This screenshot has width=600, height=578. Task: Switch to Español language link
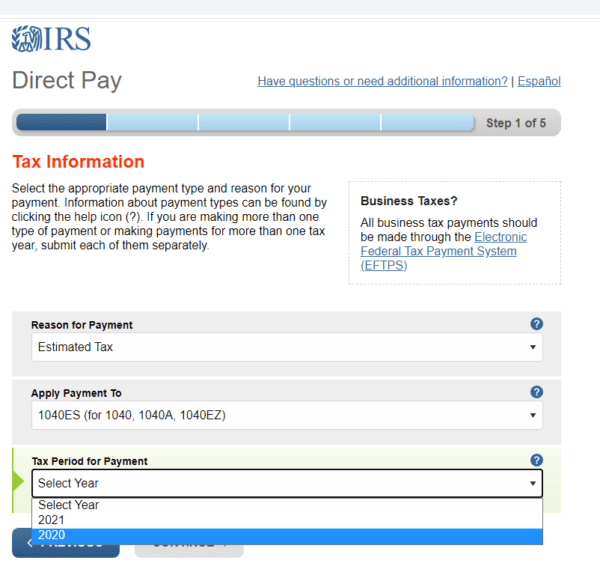538,81
